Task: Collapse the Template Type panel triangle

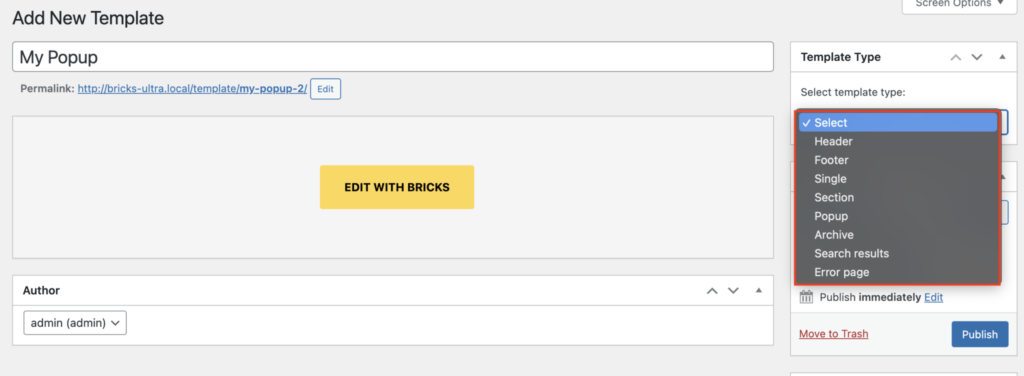Action: point(1002,57)
